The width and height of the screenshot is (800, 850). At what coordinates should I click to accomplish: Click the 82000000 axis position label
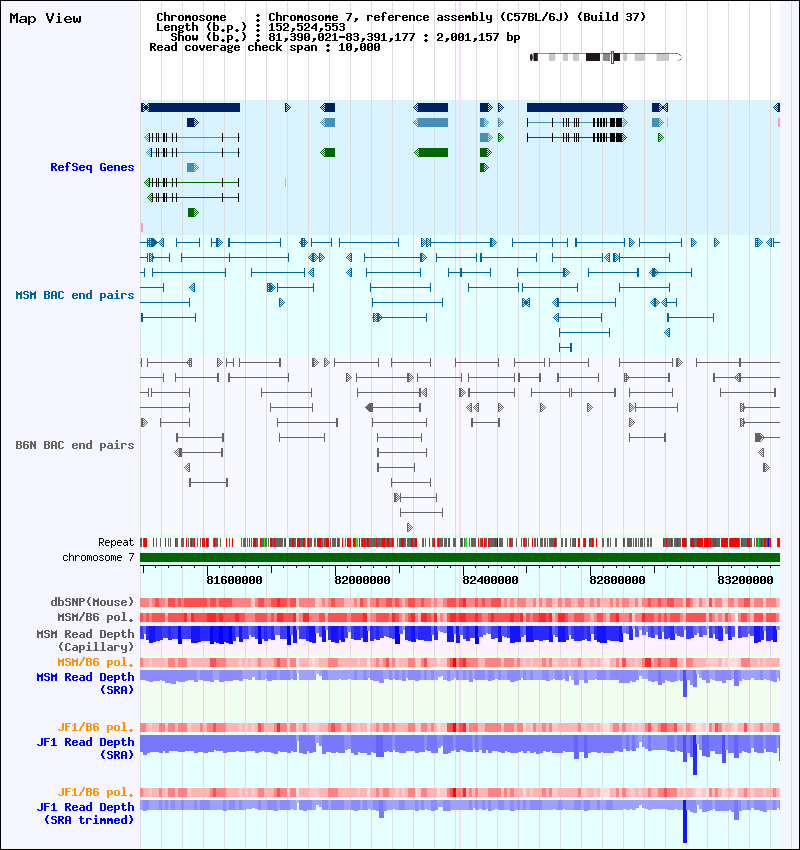362,580
